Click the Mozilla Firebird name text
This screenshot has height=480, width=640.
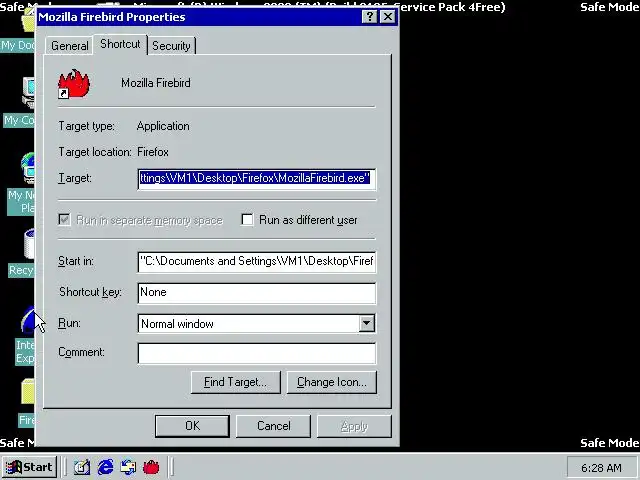pos(156,83)
